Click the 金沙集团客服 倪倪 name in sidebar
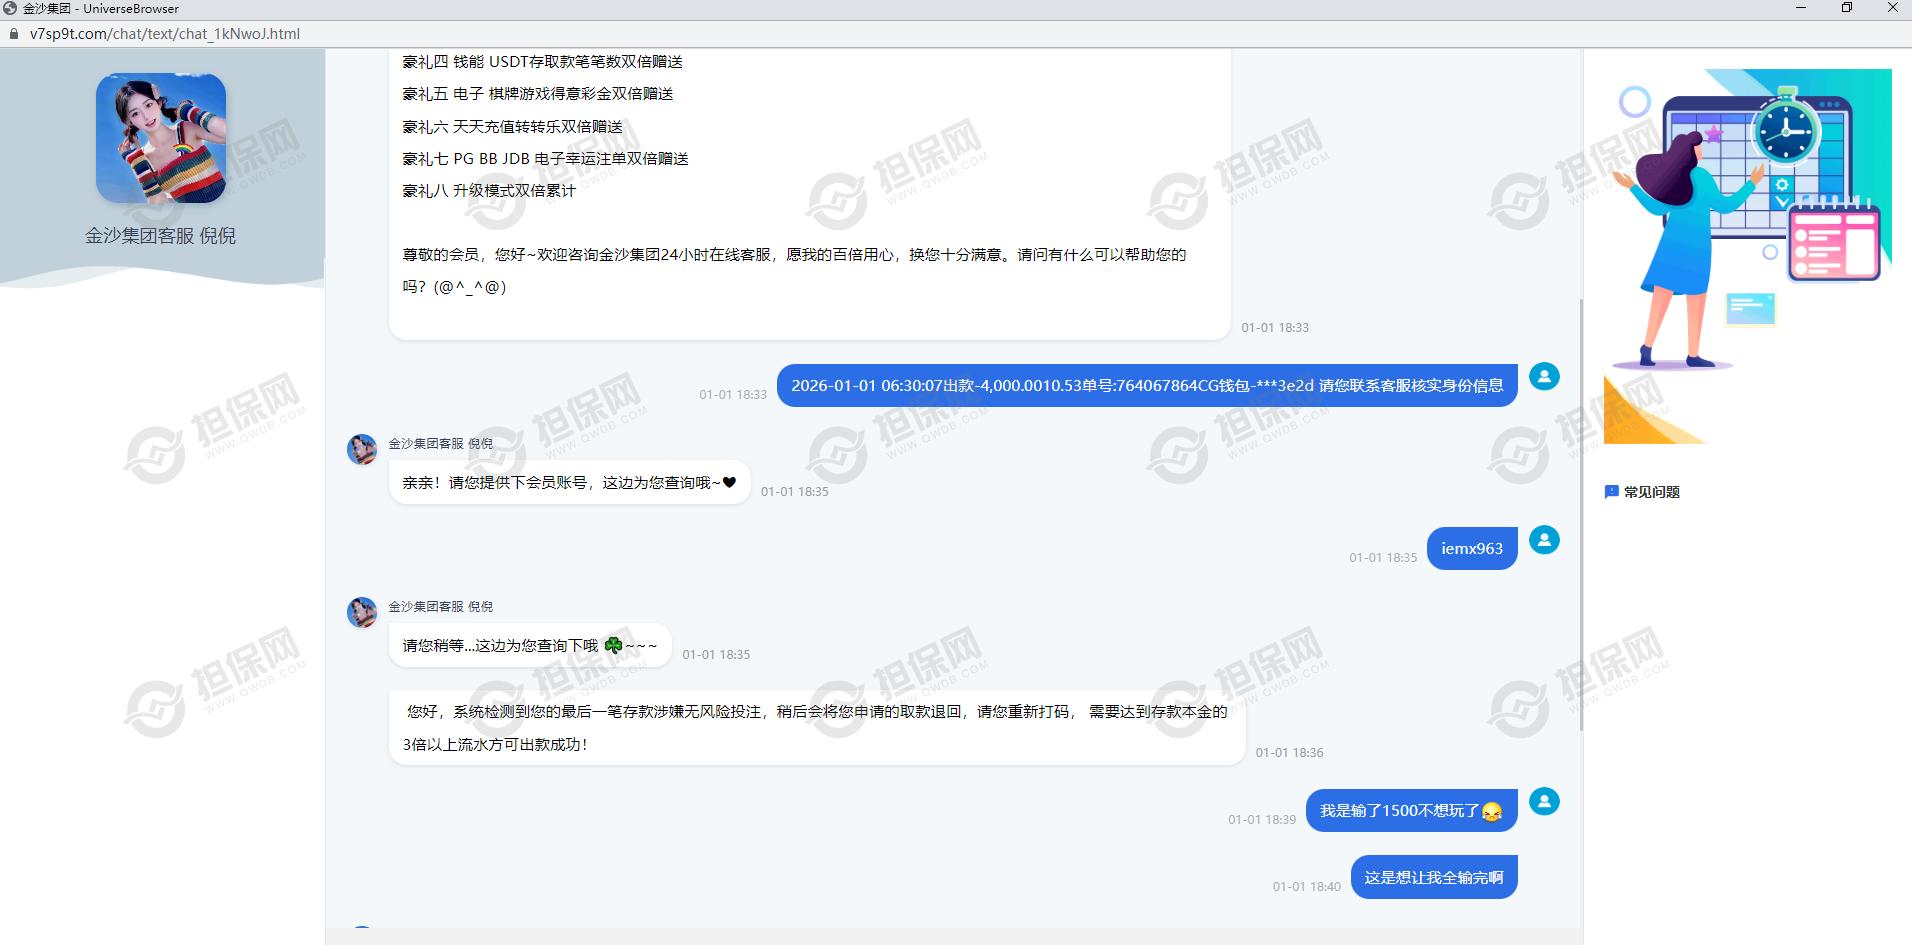This screenshot has height=945, width=1912. [161, 236]
